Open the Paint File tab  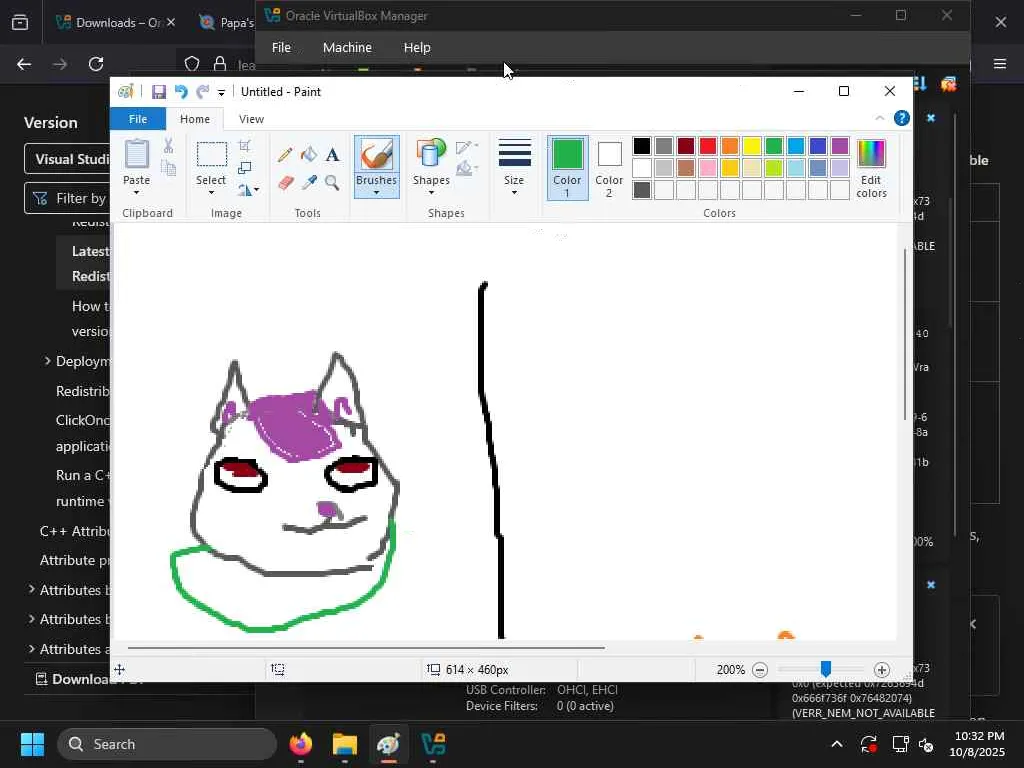pos(138,119)
